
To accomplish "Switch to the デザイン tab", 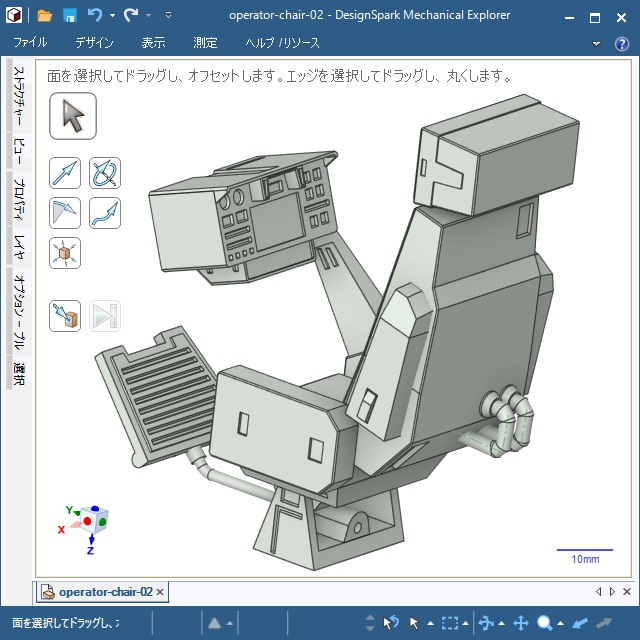I will [94, 42].
